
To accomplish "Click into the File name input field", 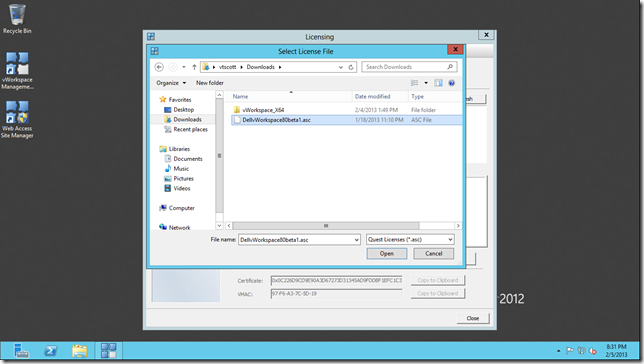I will point(295,240).
